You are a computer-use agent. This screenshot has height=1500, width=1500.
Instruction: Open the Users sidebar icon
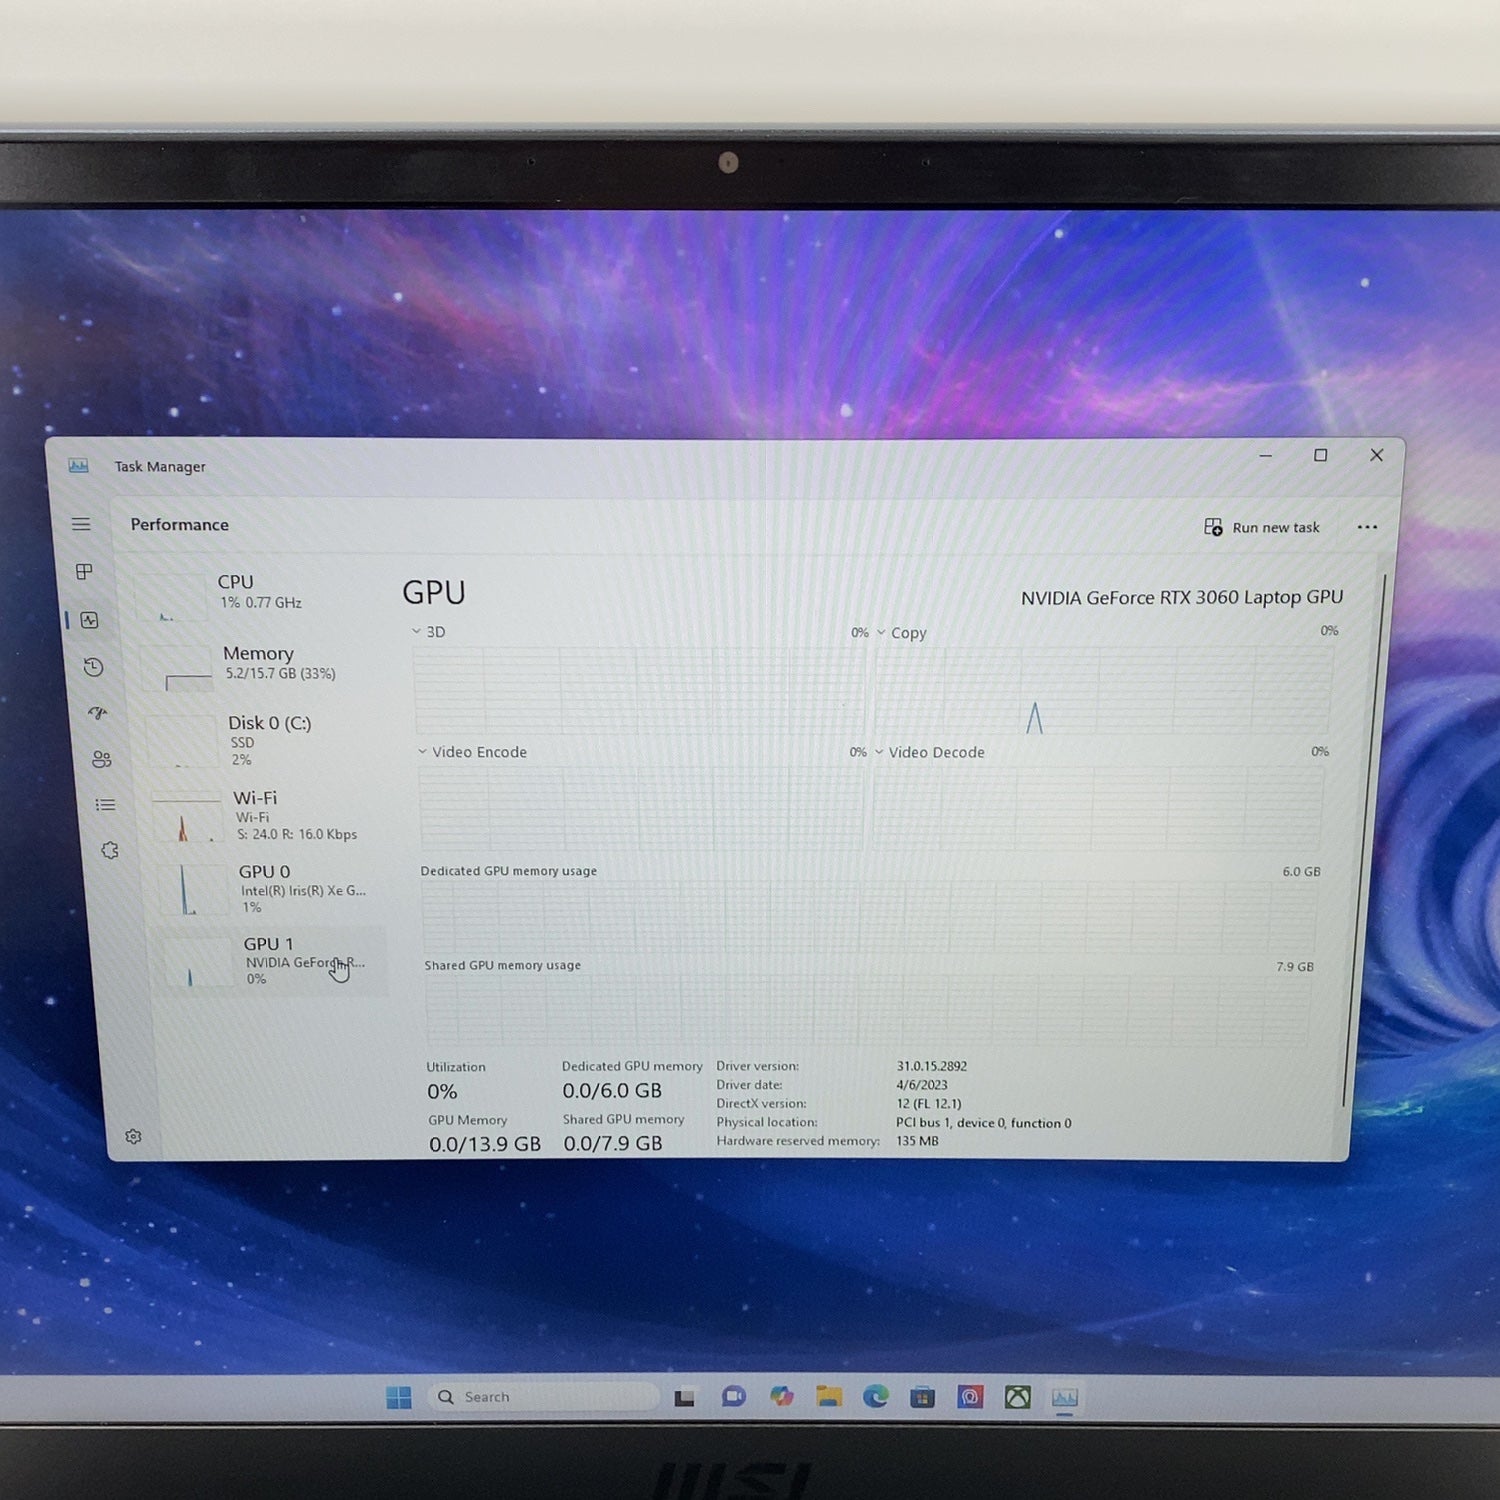point(102,759)
